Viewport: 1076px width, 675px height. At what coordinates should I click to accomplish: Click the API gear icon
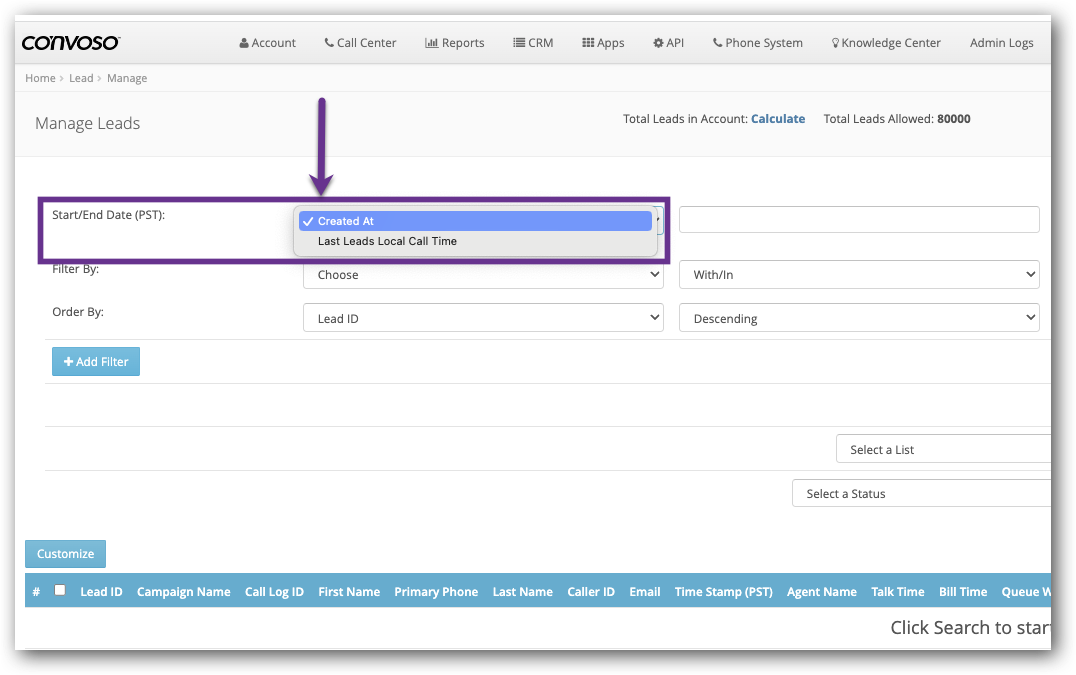[658, 43]
